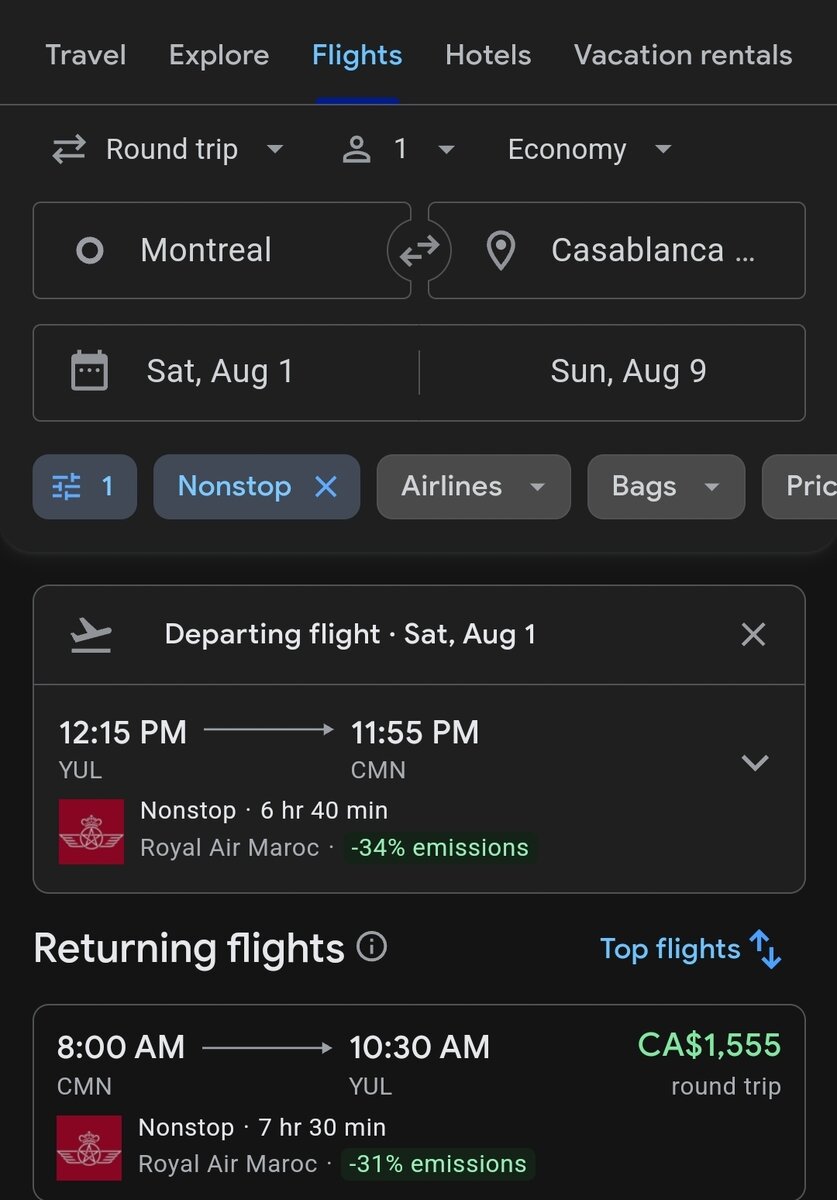Expand the departing flight details chevron

(x=755, y=763)
